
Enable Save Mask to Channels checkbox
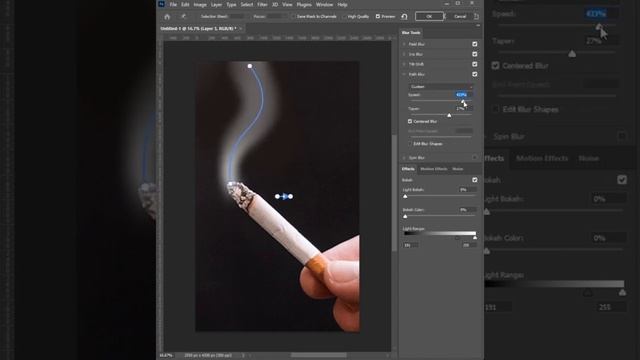pos(293,16)
